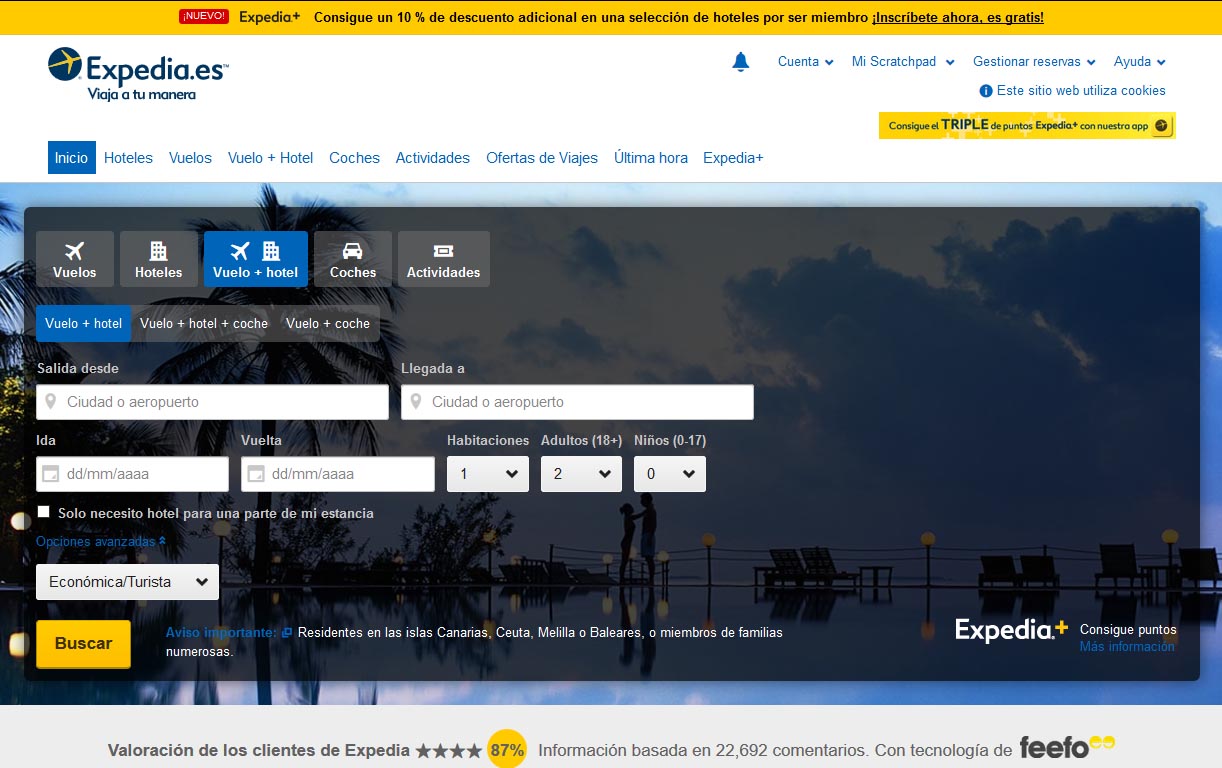Enable solo necesito hotel para parte de estancia
This screenshot has height=768, width=1222.
pyautogui.click(x=43, y=511)
